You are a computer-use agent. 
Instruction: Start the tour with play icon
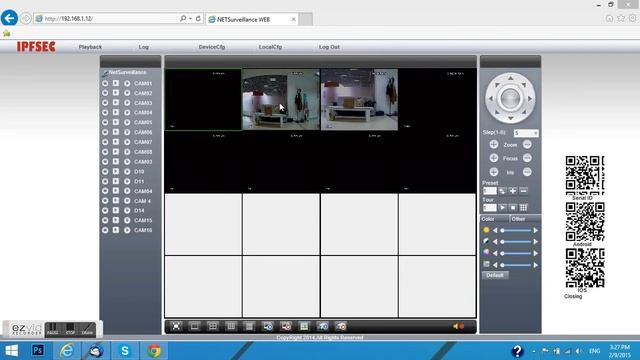[x=502, y=208]
